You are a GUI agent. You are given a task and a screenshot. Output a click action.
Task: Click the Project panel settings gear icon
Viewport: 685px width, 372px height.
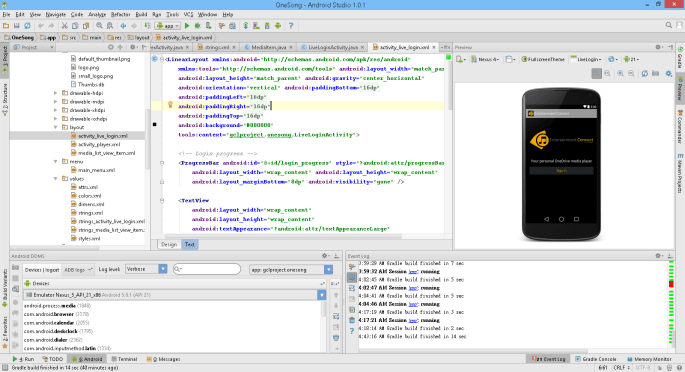133,47
